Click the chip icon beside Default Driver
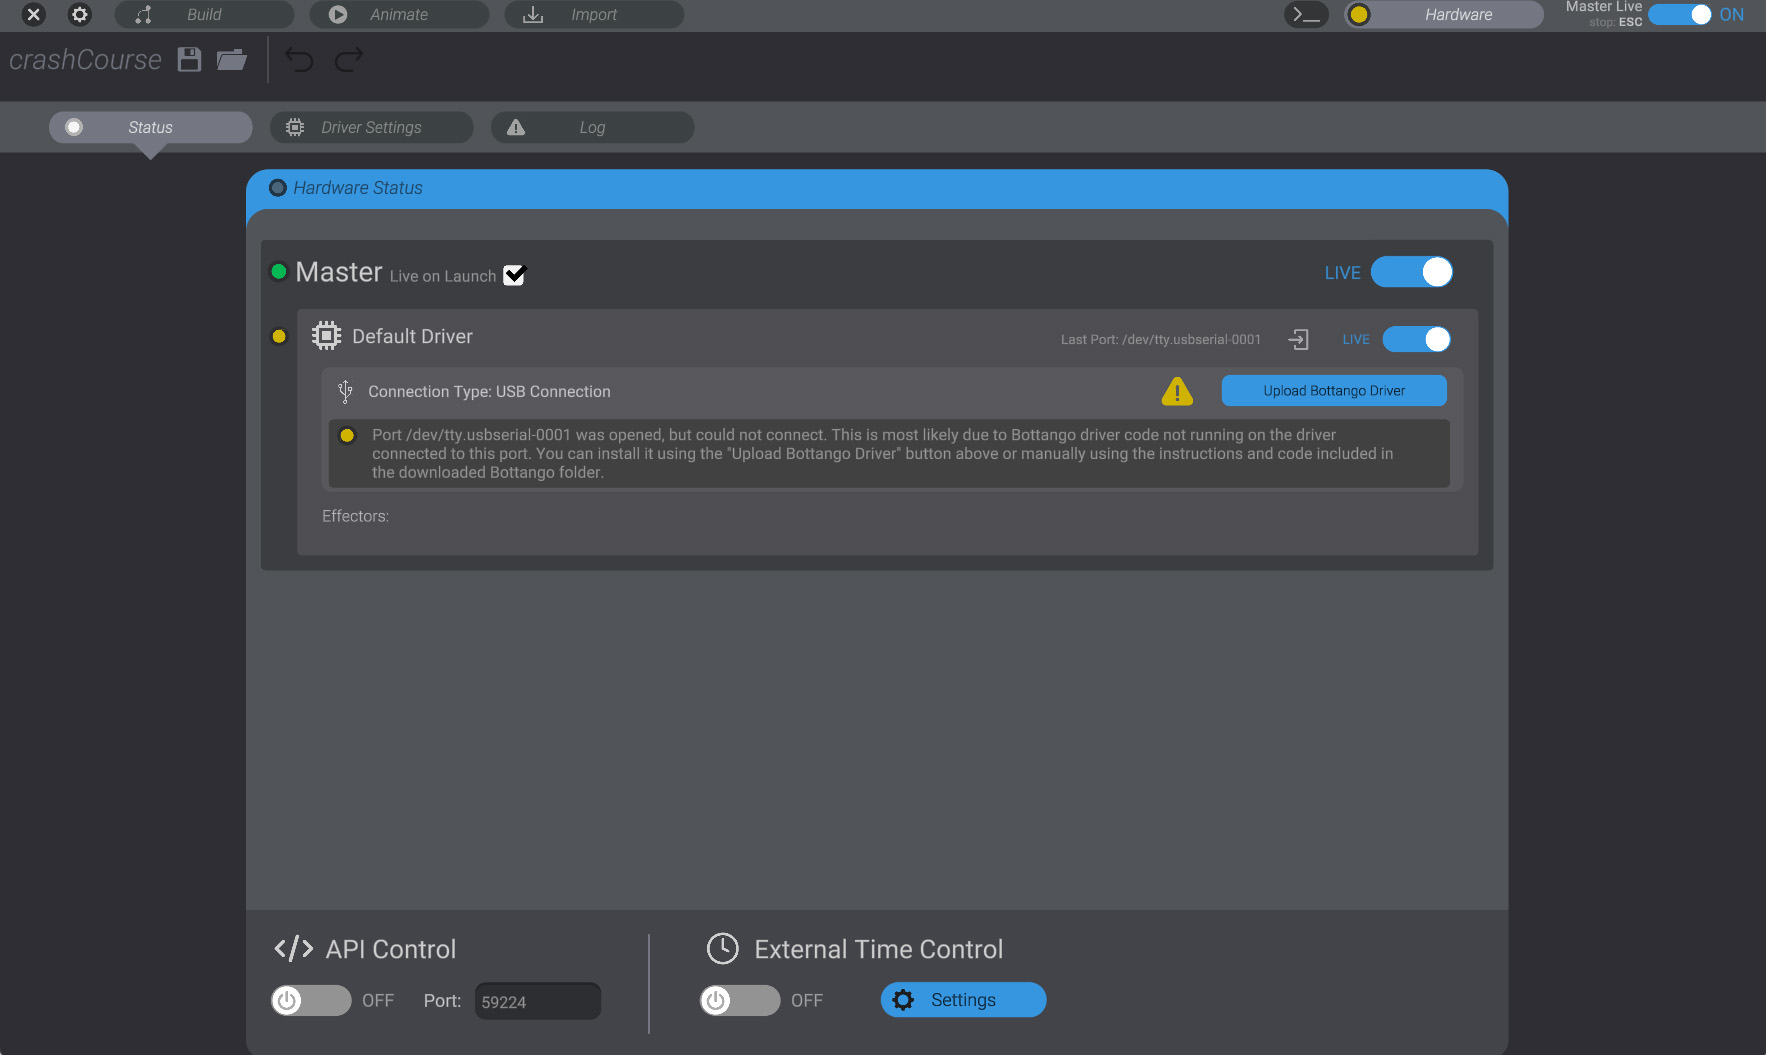The height and width of the screenshot is (1055, 1766). pos(326,335)
